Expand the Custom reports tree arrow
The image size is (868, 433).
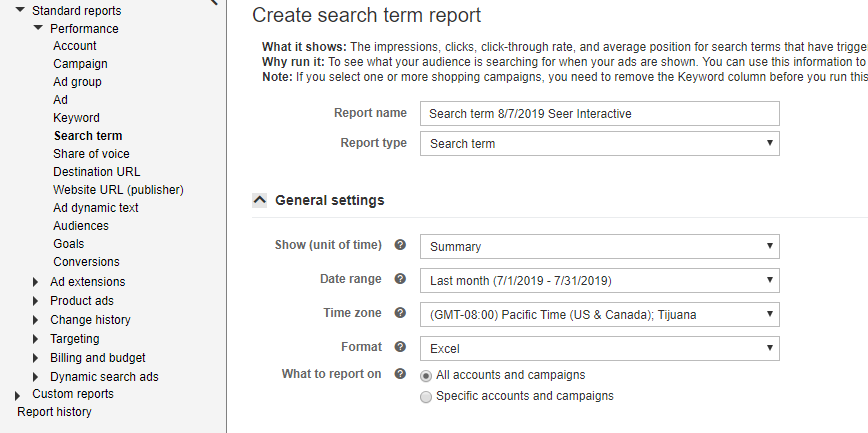click(x=18, y=395)
